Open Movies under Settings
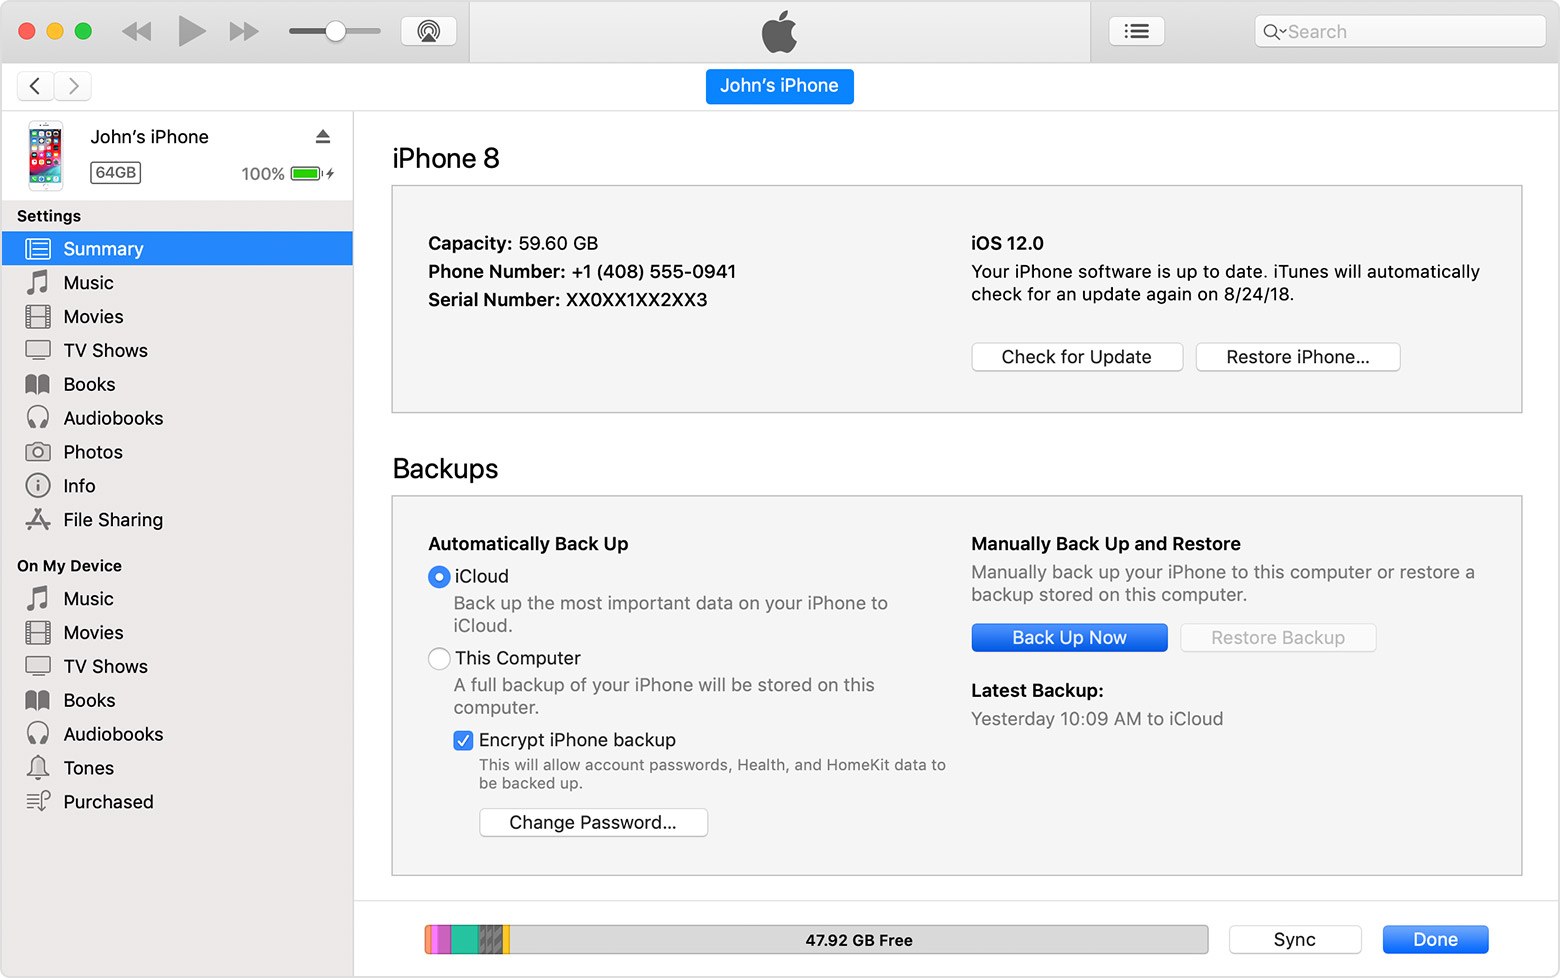This screenshot has width=1560, height=978. (177, 317)
